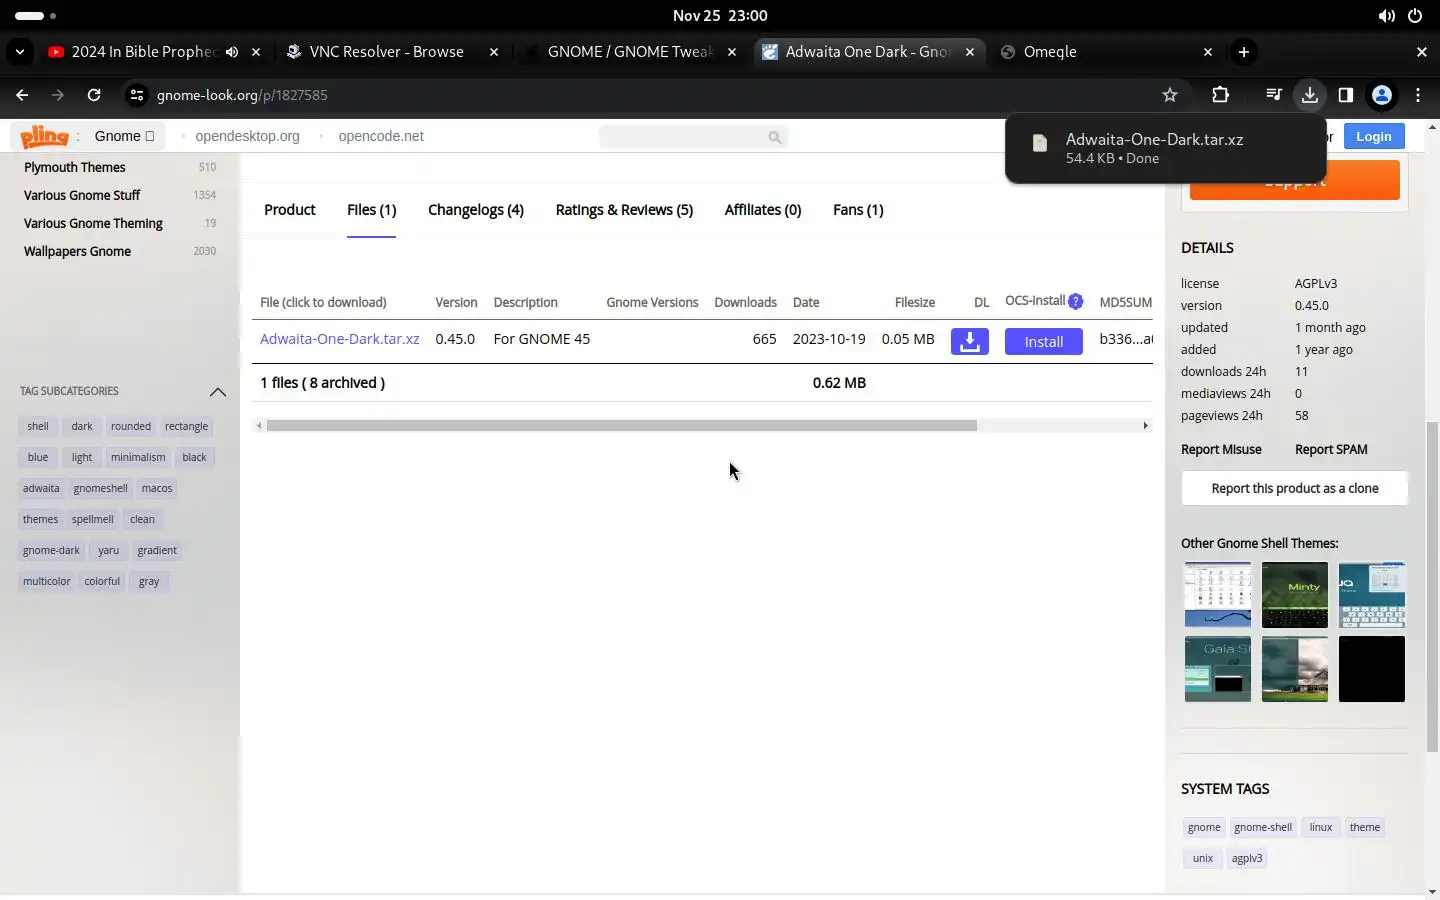Screen dimensions: 1440x900
Task: Click the Login button
Action: pos(1373,136)
